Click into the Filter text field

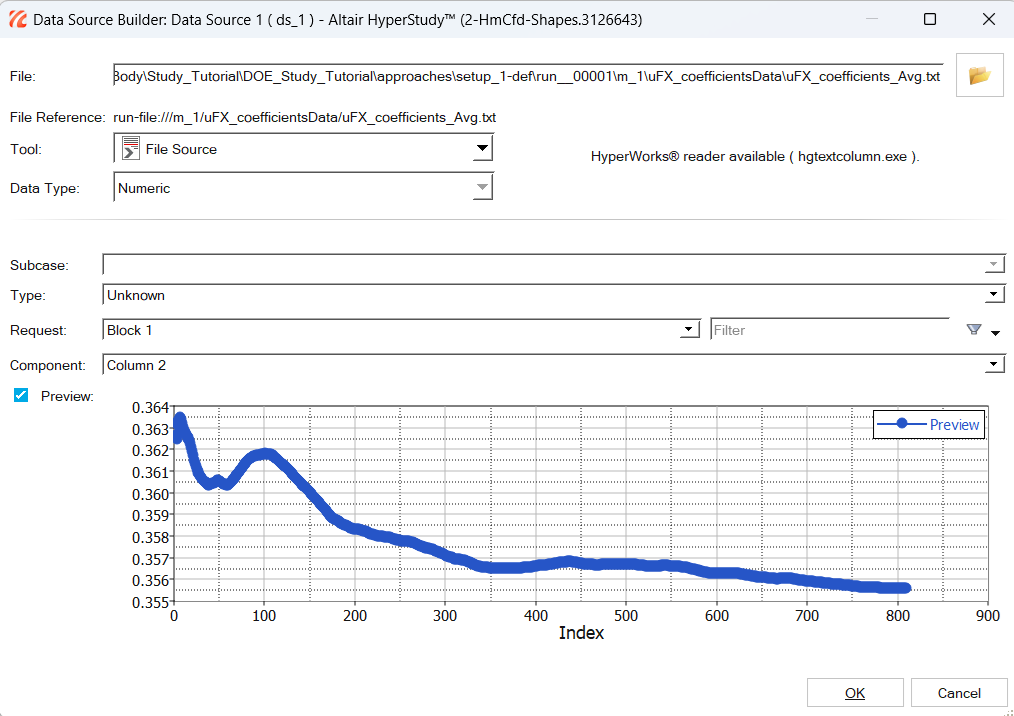[x=830, y=330]
